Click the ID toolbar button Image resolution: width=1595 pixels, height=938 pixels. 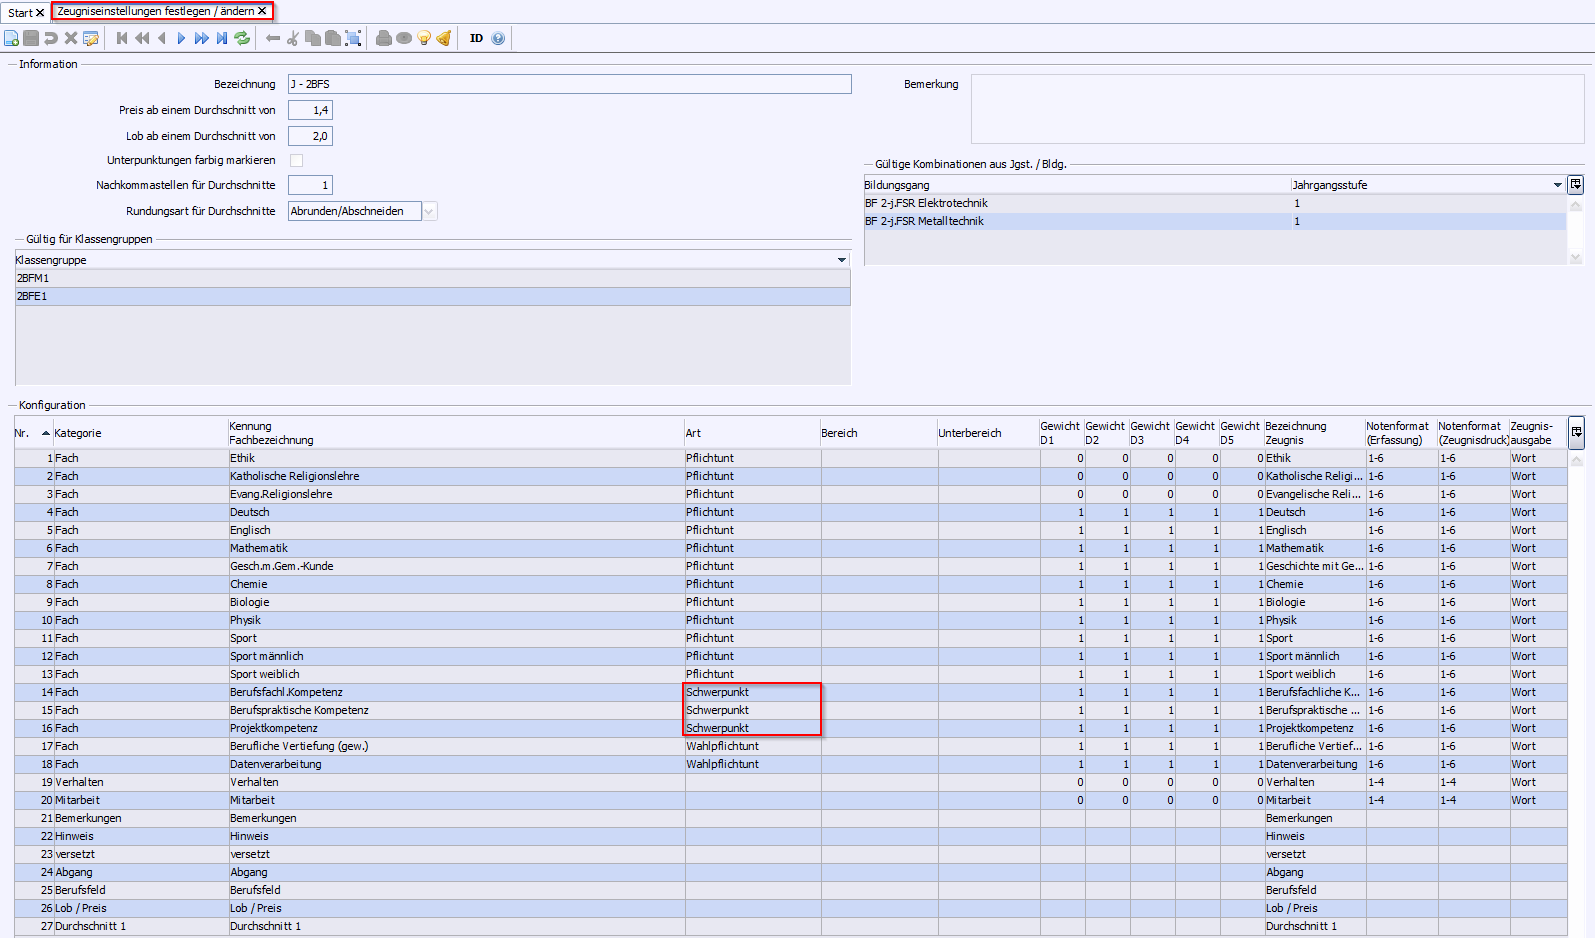[476, 38]
